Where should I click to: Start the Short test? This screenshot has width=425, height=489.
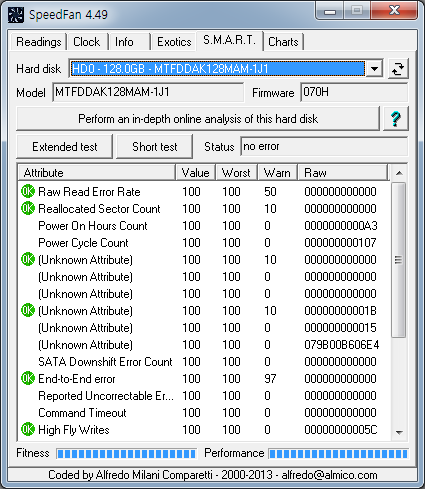pyautogui.click(x=155, y=147)
